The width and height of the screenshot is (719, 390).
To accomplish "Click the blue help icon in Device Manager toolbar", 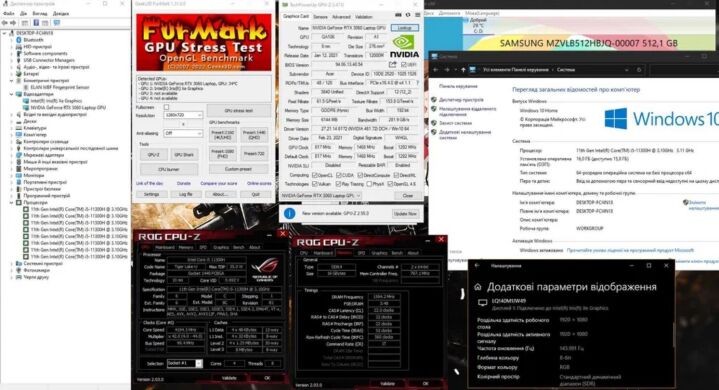I will (x=36, y=23).
